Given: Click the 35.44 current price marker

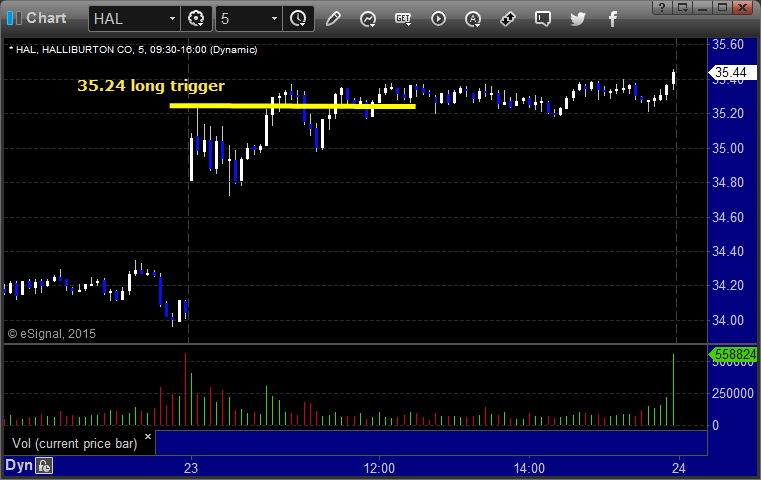Looking at the screenshot, I should [x=731, y=73].
